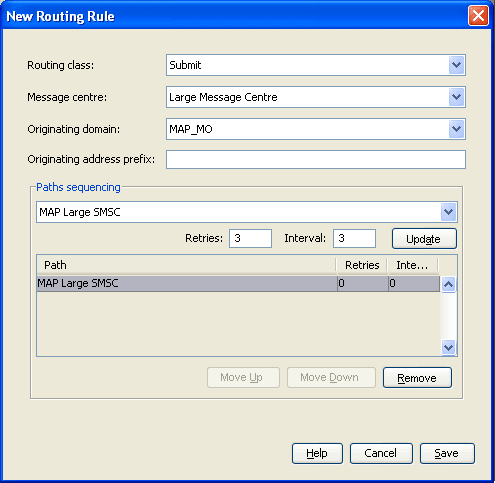The image size is (495, 483).
Task: Save the new routing rule
Action: point(447,453)
